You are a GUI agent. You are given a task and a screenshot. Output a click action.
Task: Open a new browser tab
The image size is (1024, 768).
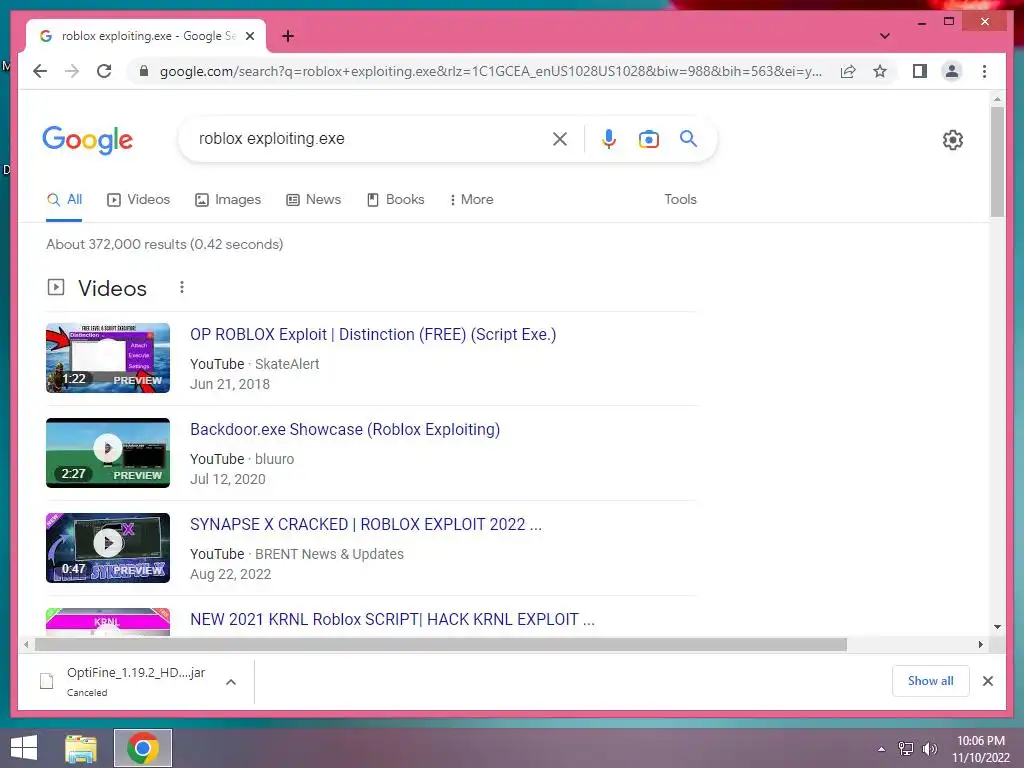288,36
